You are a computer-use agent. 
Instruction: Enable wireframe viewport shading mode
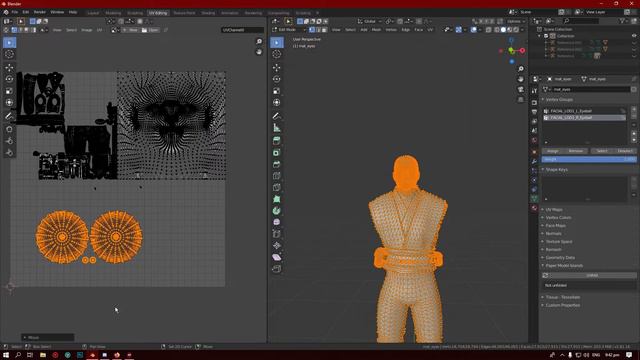tap(497, 30)
